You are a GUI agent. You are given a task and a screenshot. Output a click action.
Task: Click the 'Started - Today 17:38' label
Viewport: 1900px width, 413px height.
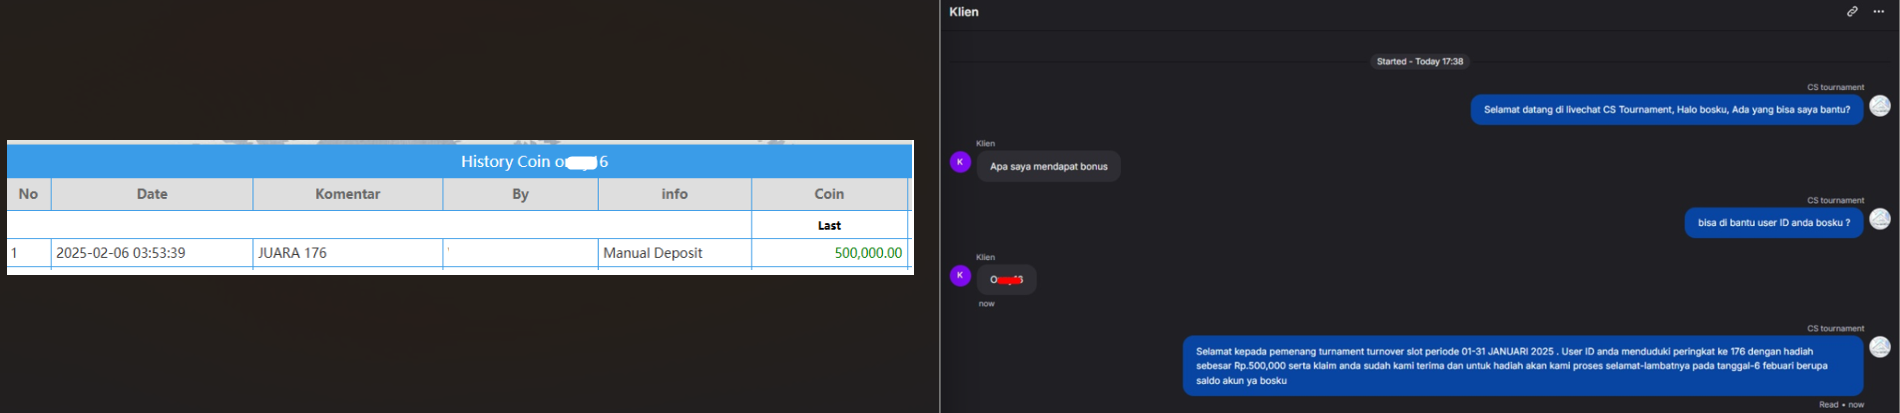click(1419, 62)
